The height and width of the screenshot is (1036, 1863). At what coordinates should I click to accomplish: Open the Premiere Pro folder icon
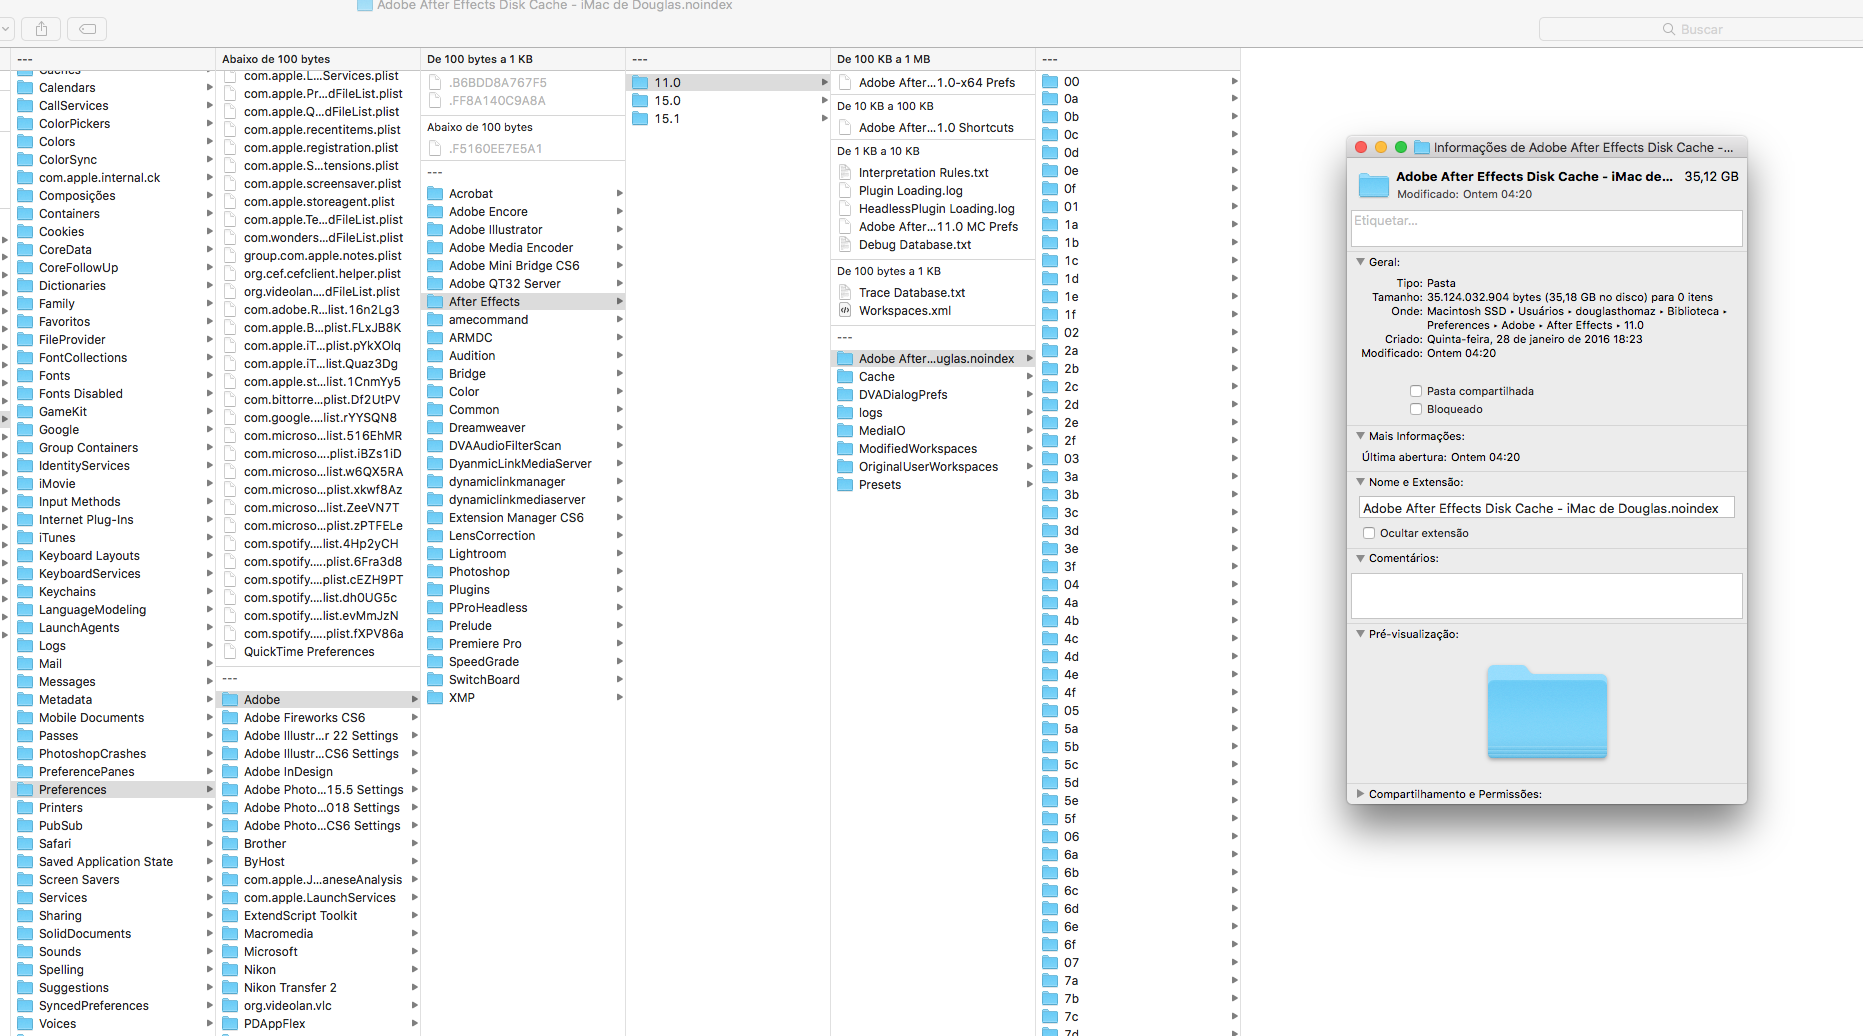click(x=435, y=644)
